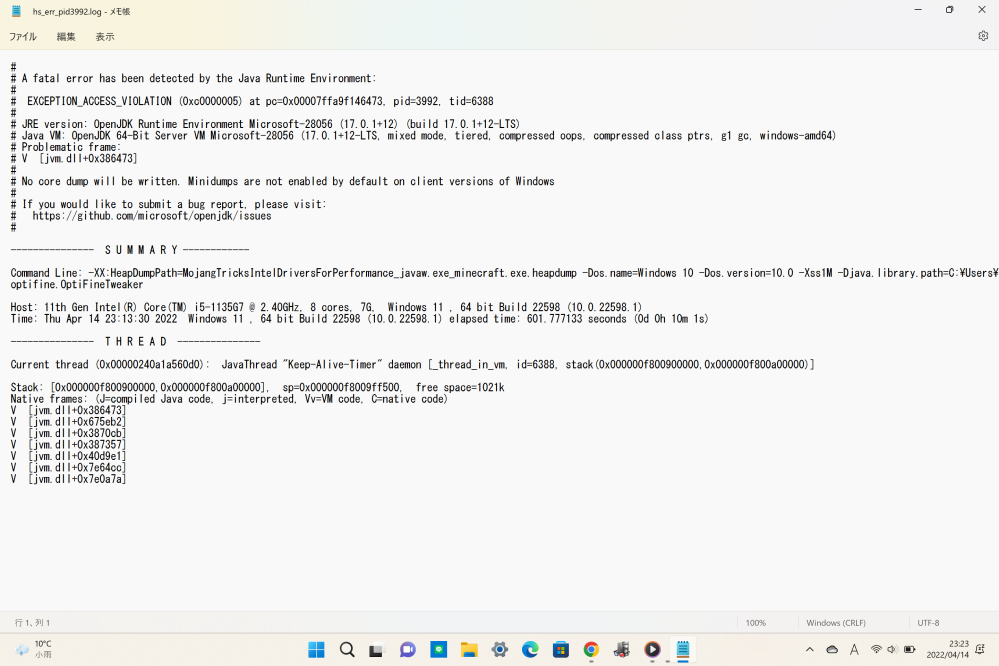Click the Time: Thu Apr 14 line
The width and height of the screenshot is (999, 666).
click(x=359, y=319)
